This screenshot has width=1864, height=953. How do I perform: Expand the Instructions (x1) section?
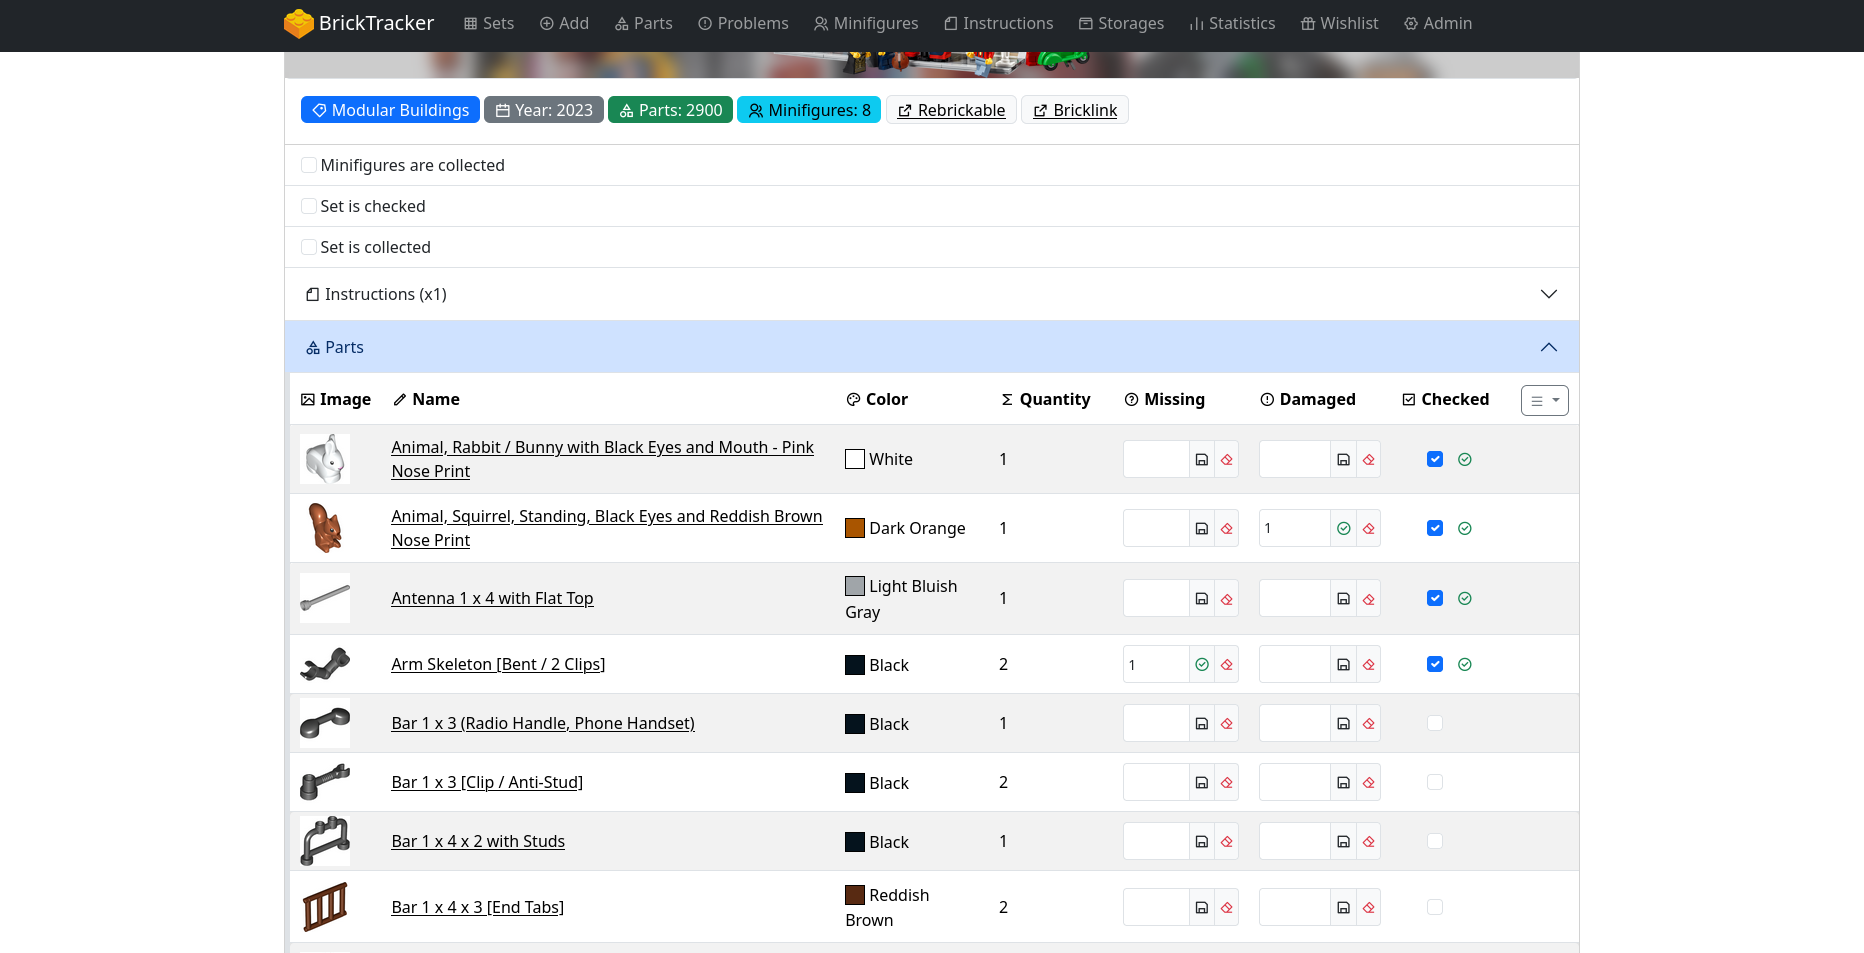click(930, 294)
